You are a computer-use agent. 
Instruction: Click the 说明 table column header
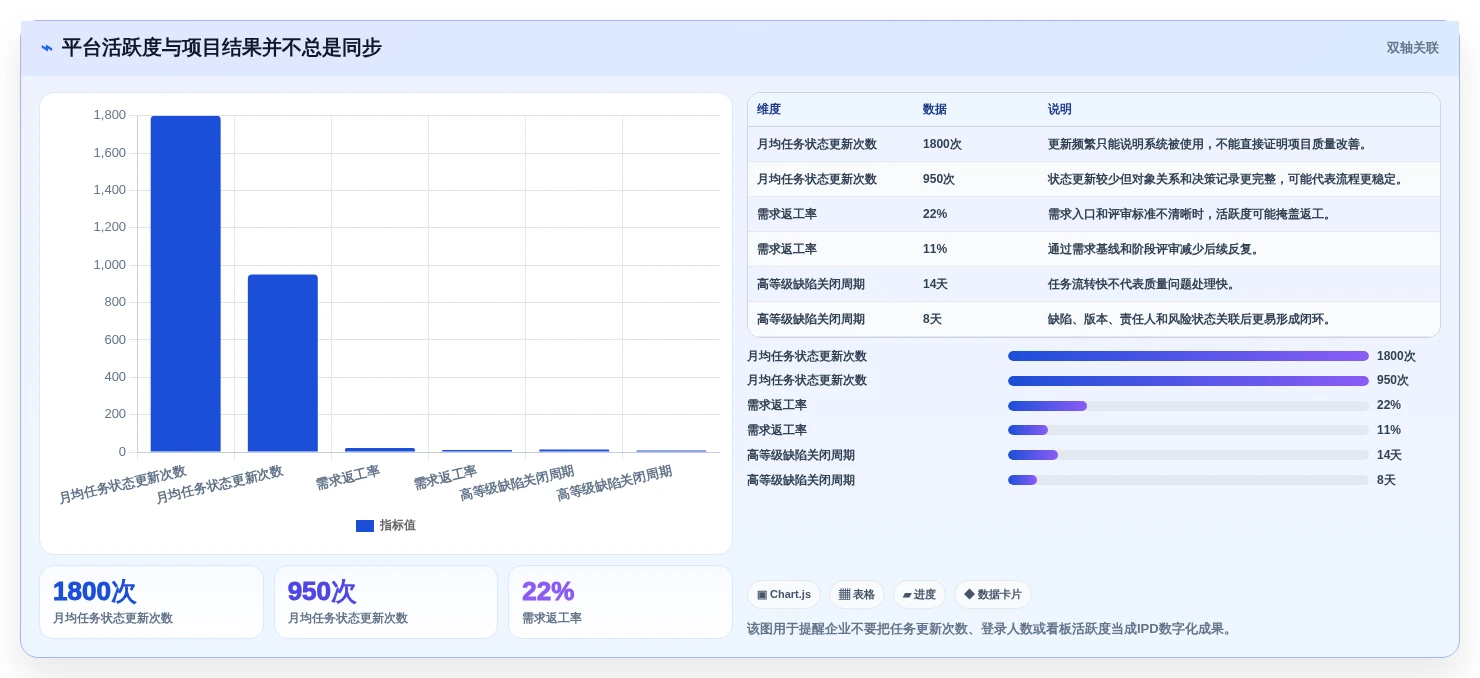(1060, 109)
